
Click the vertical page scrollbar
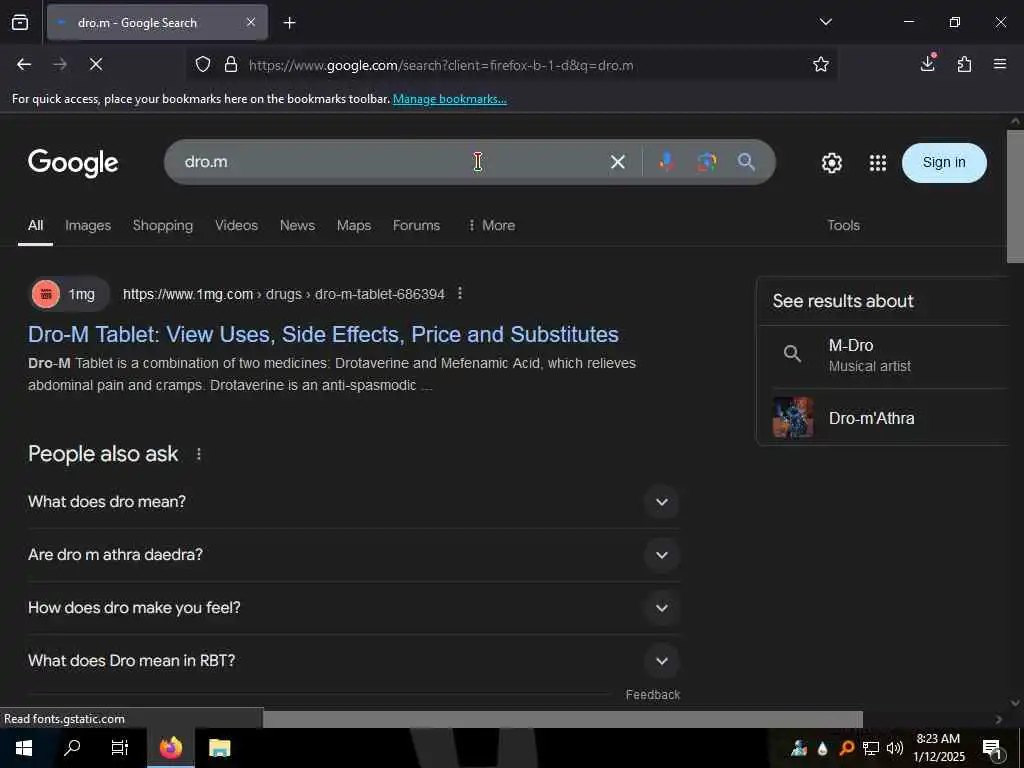(x=1015, y=197)
